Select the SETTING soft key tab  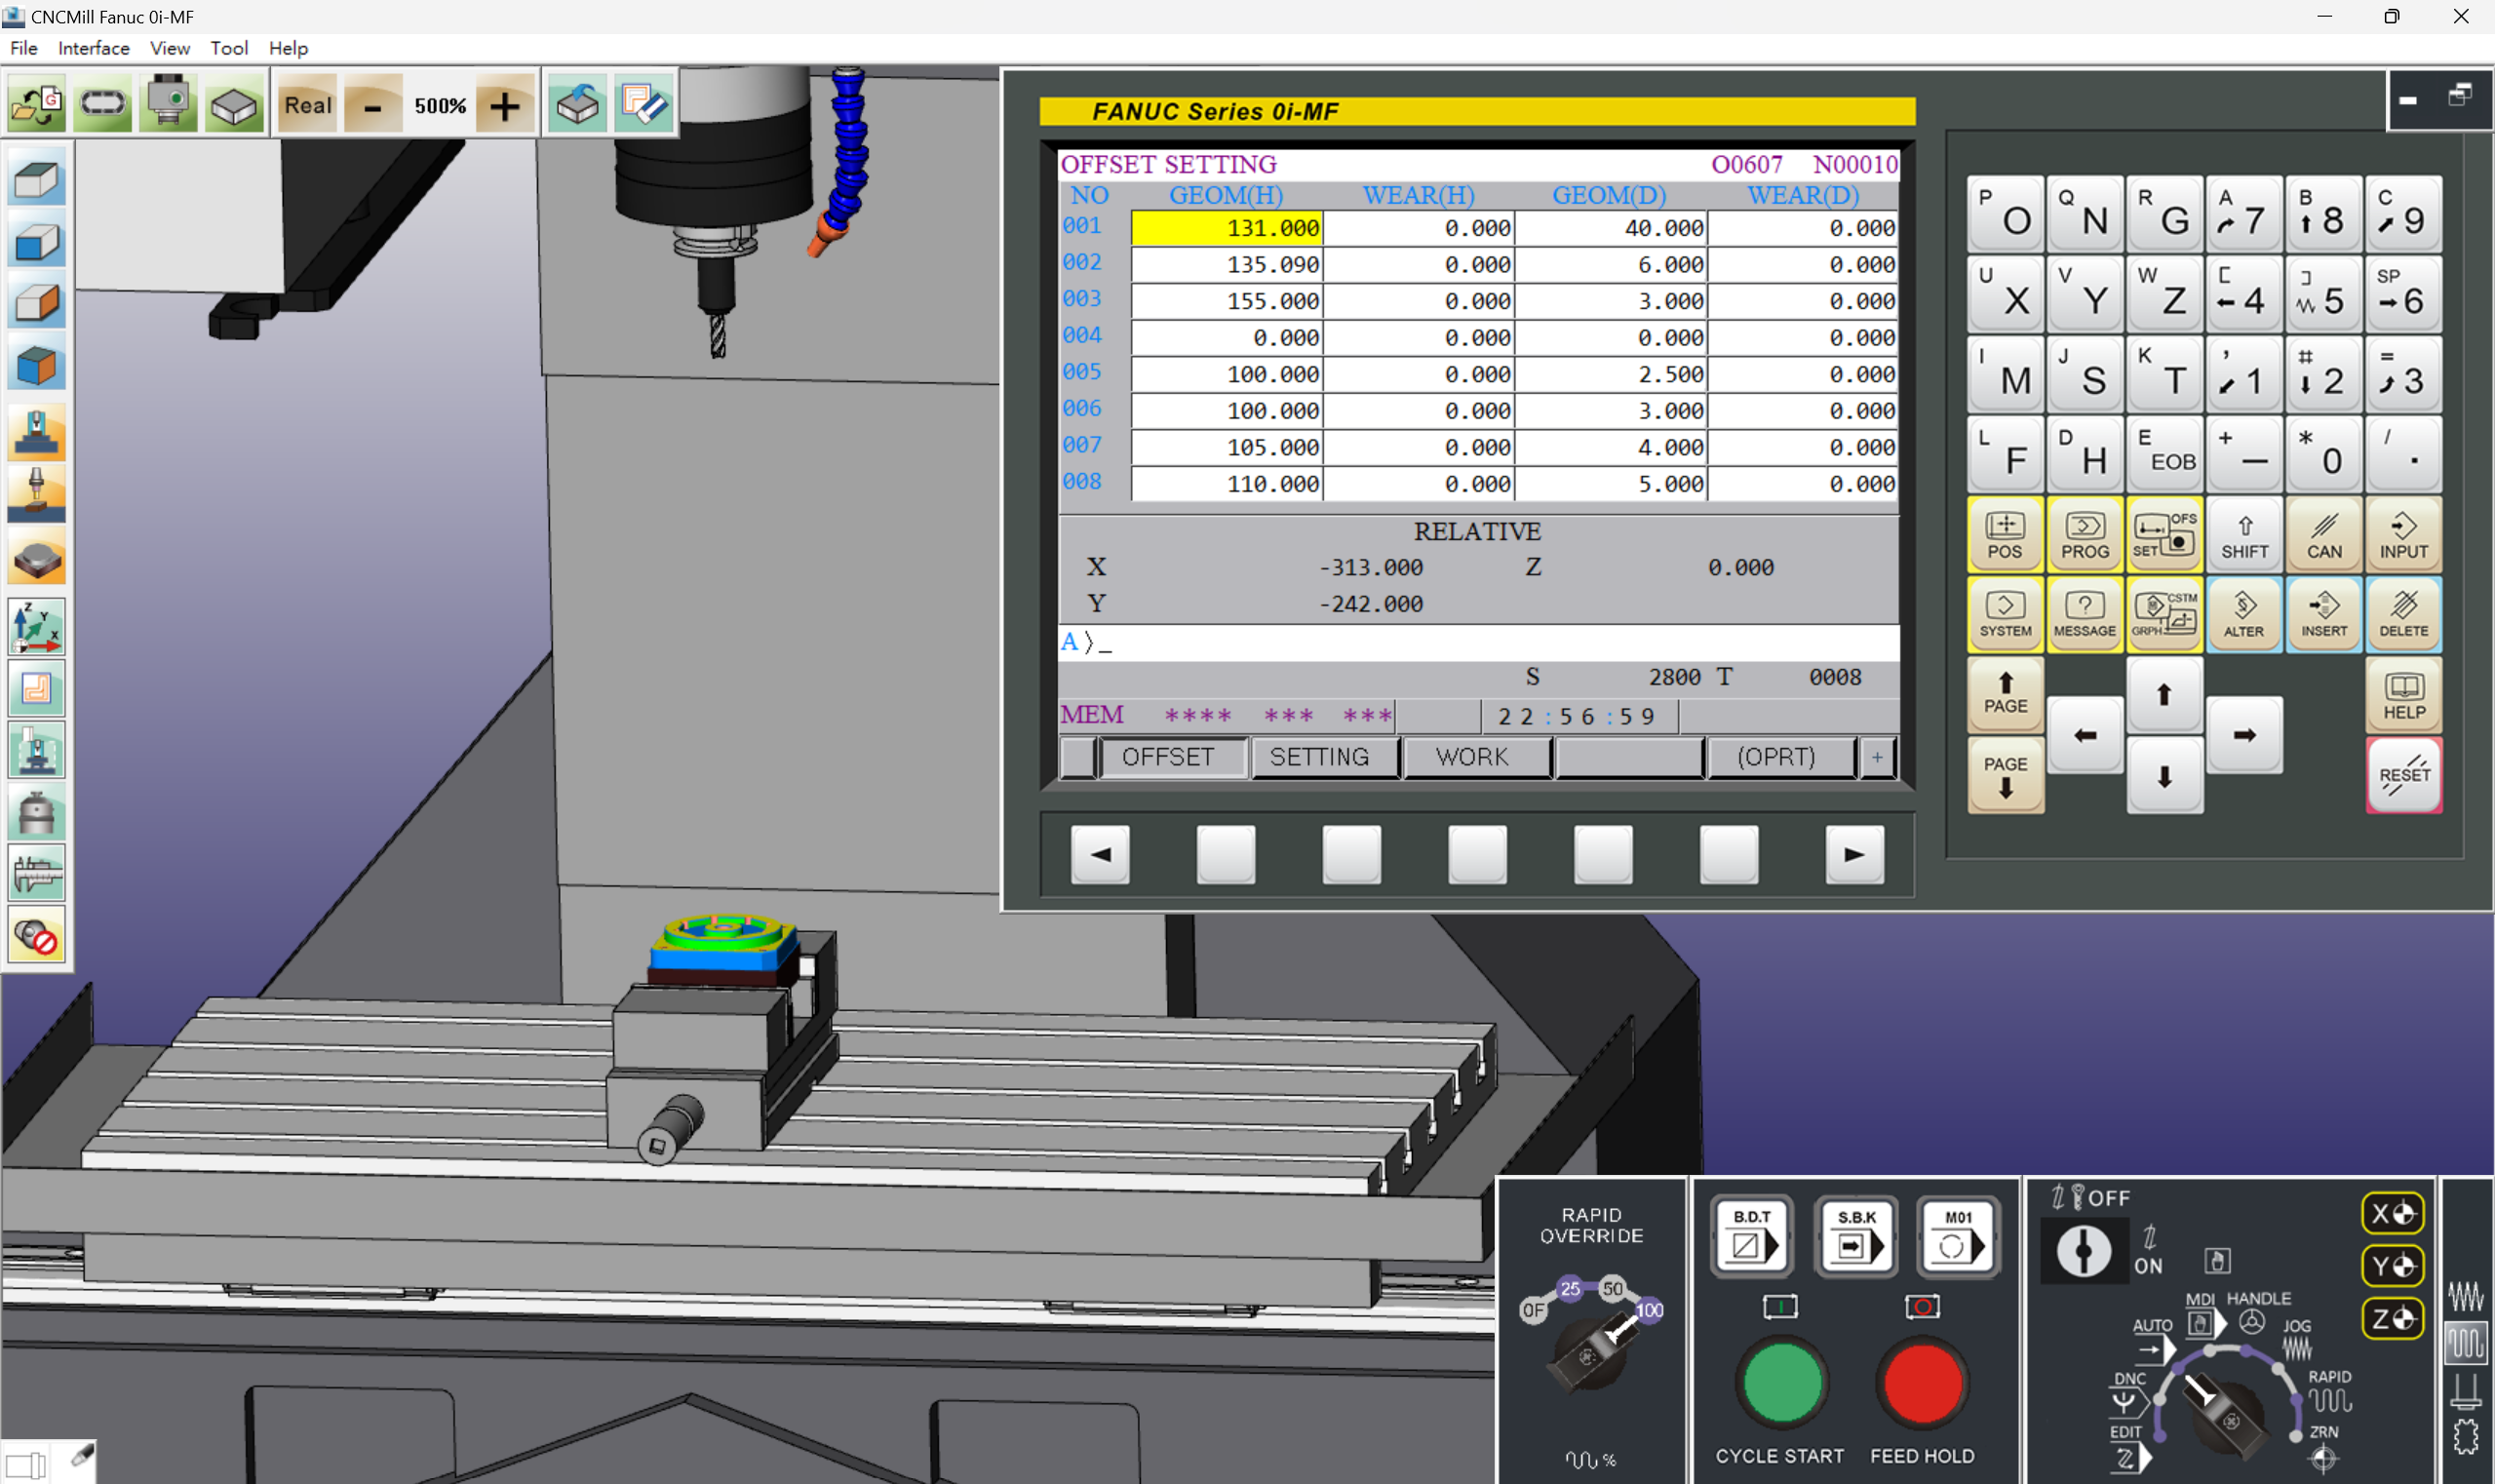point(1324,757)
